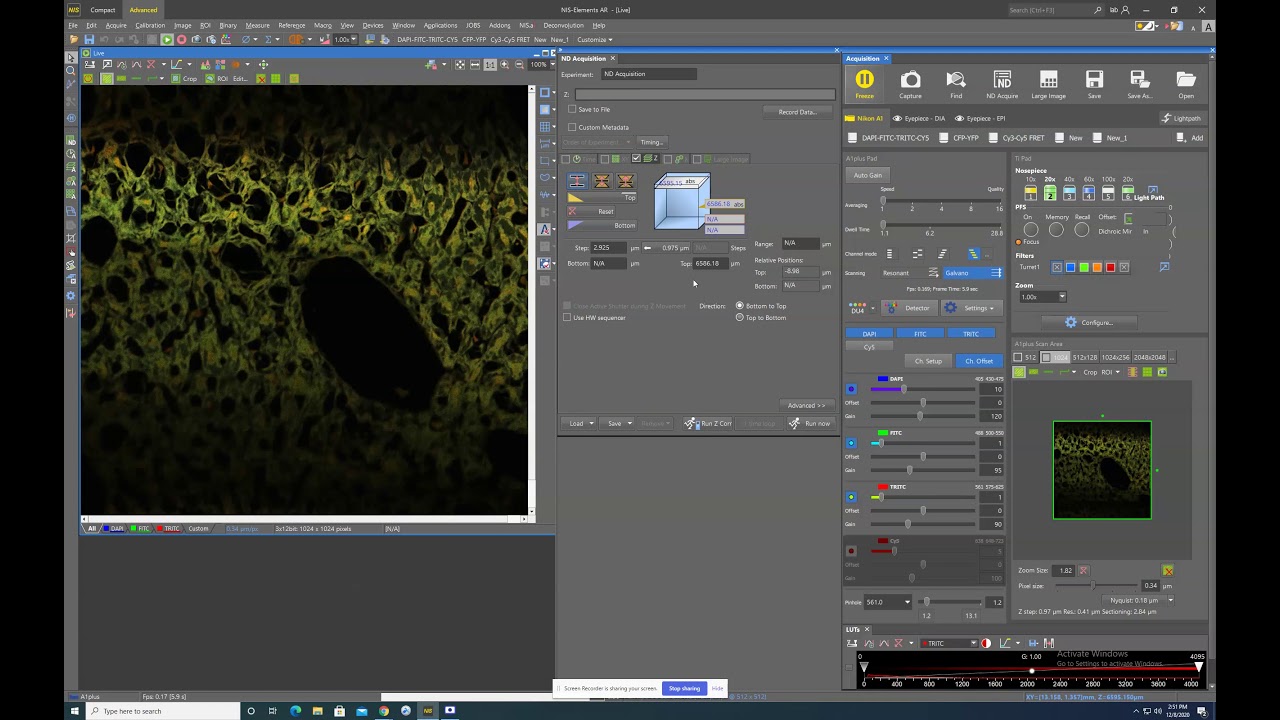
Task: Choose the red filter in Turret1
Action: click(x=1110, y=267)
